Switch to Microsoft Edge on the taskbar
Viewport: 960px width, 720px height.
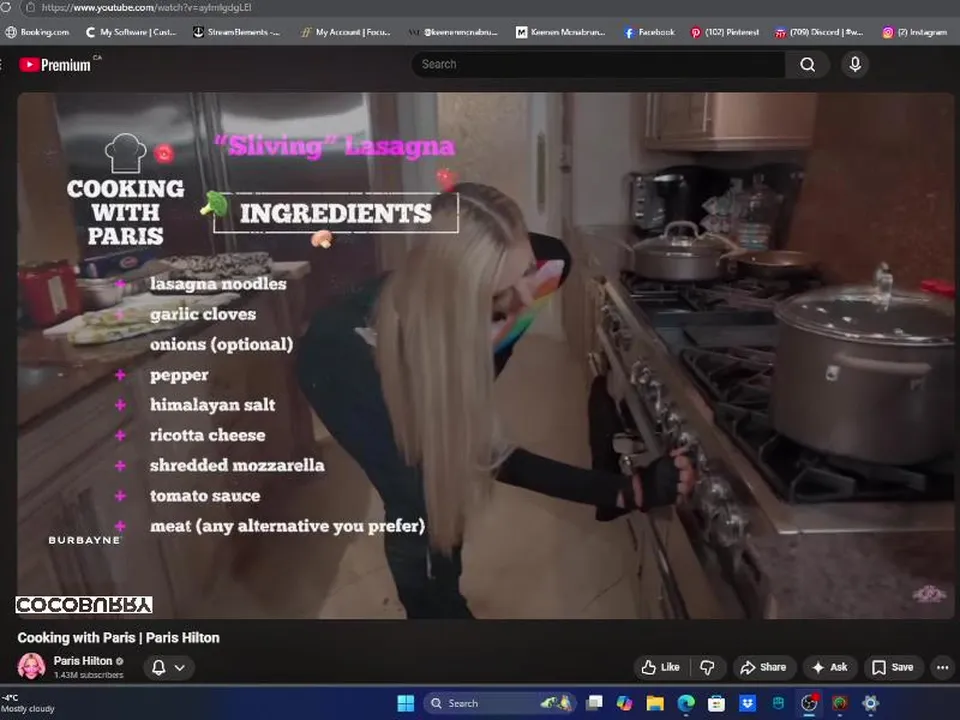pyautogui.click(x=686, y=703)
